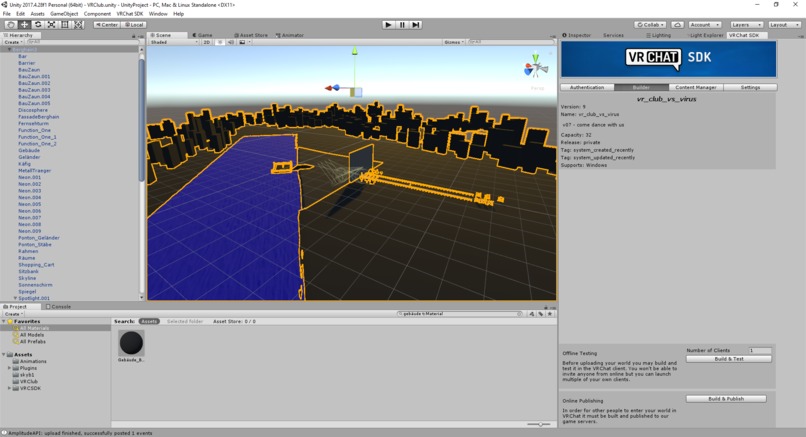Open Project Create dropdown

[x=13, y=314]
